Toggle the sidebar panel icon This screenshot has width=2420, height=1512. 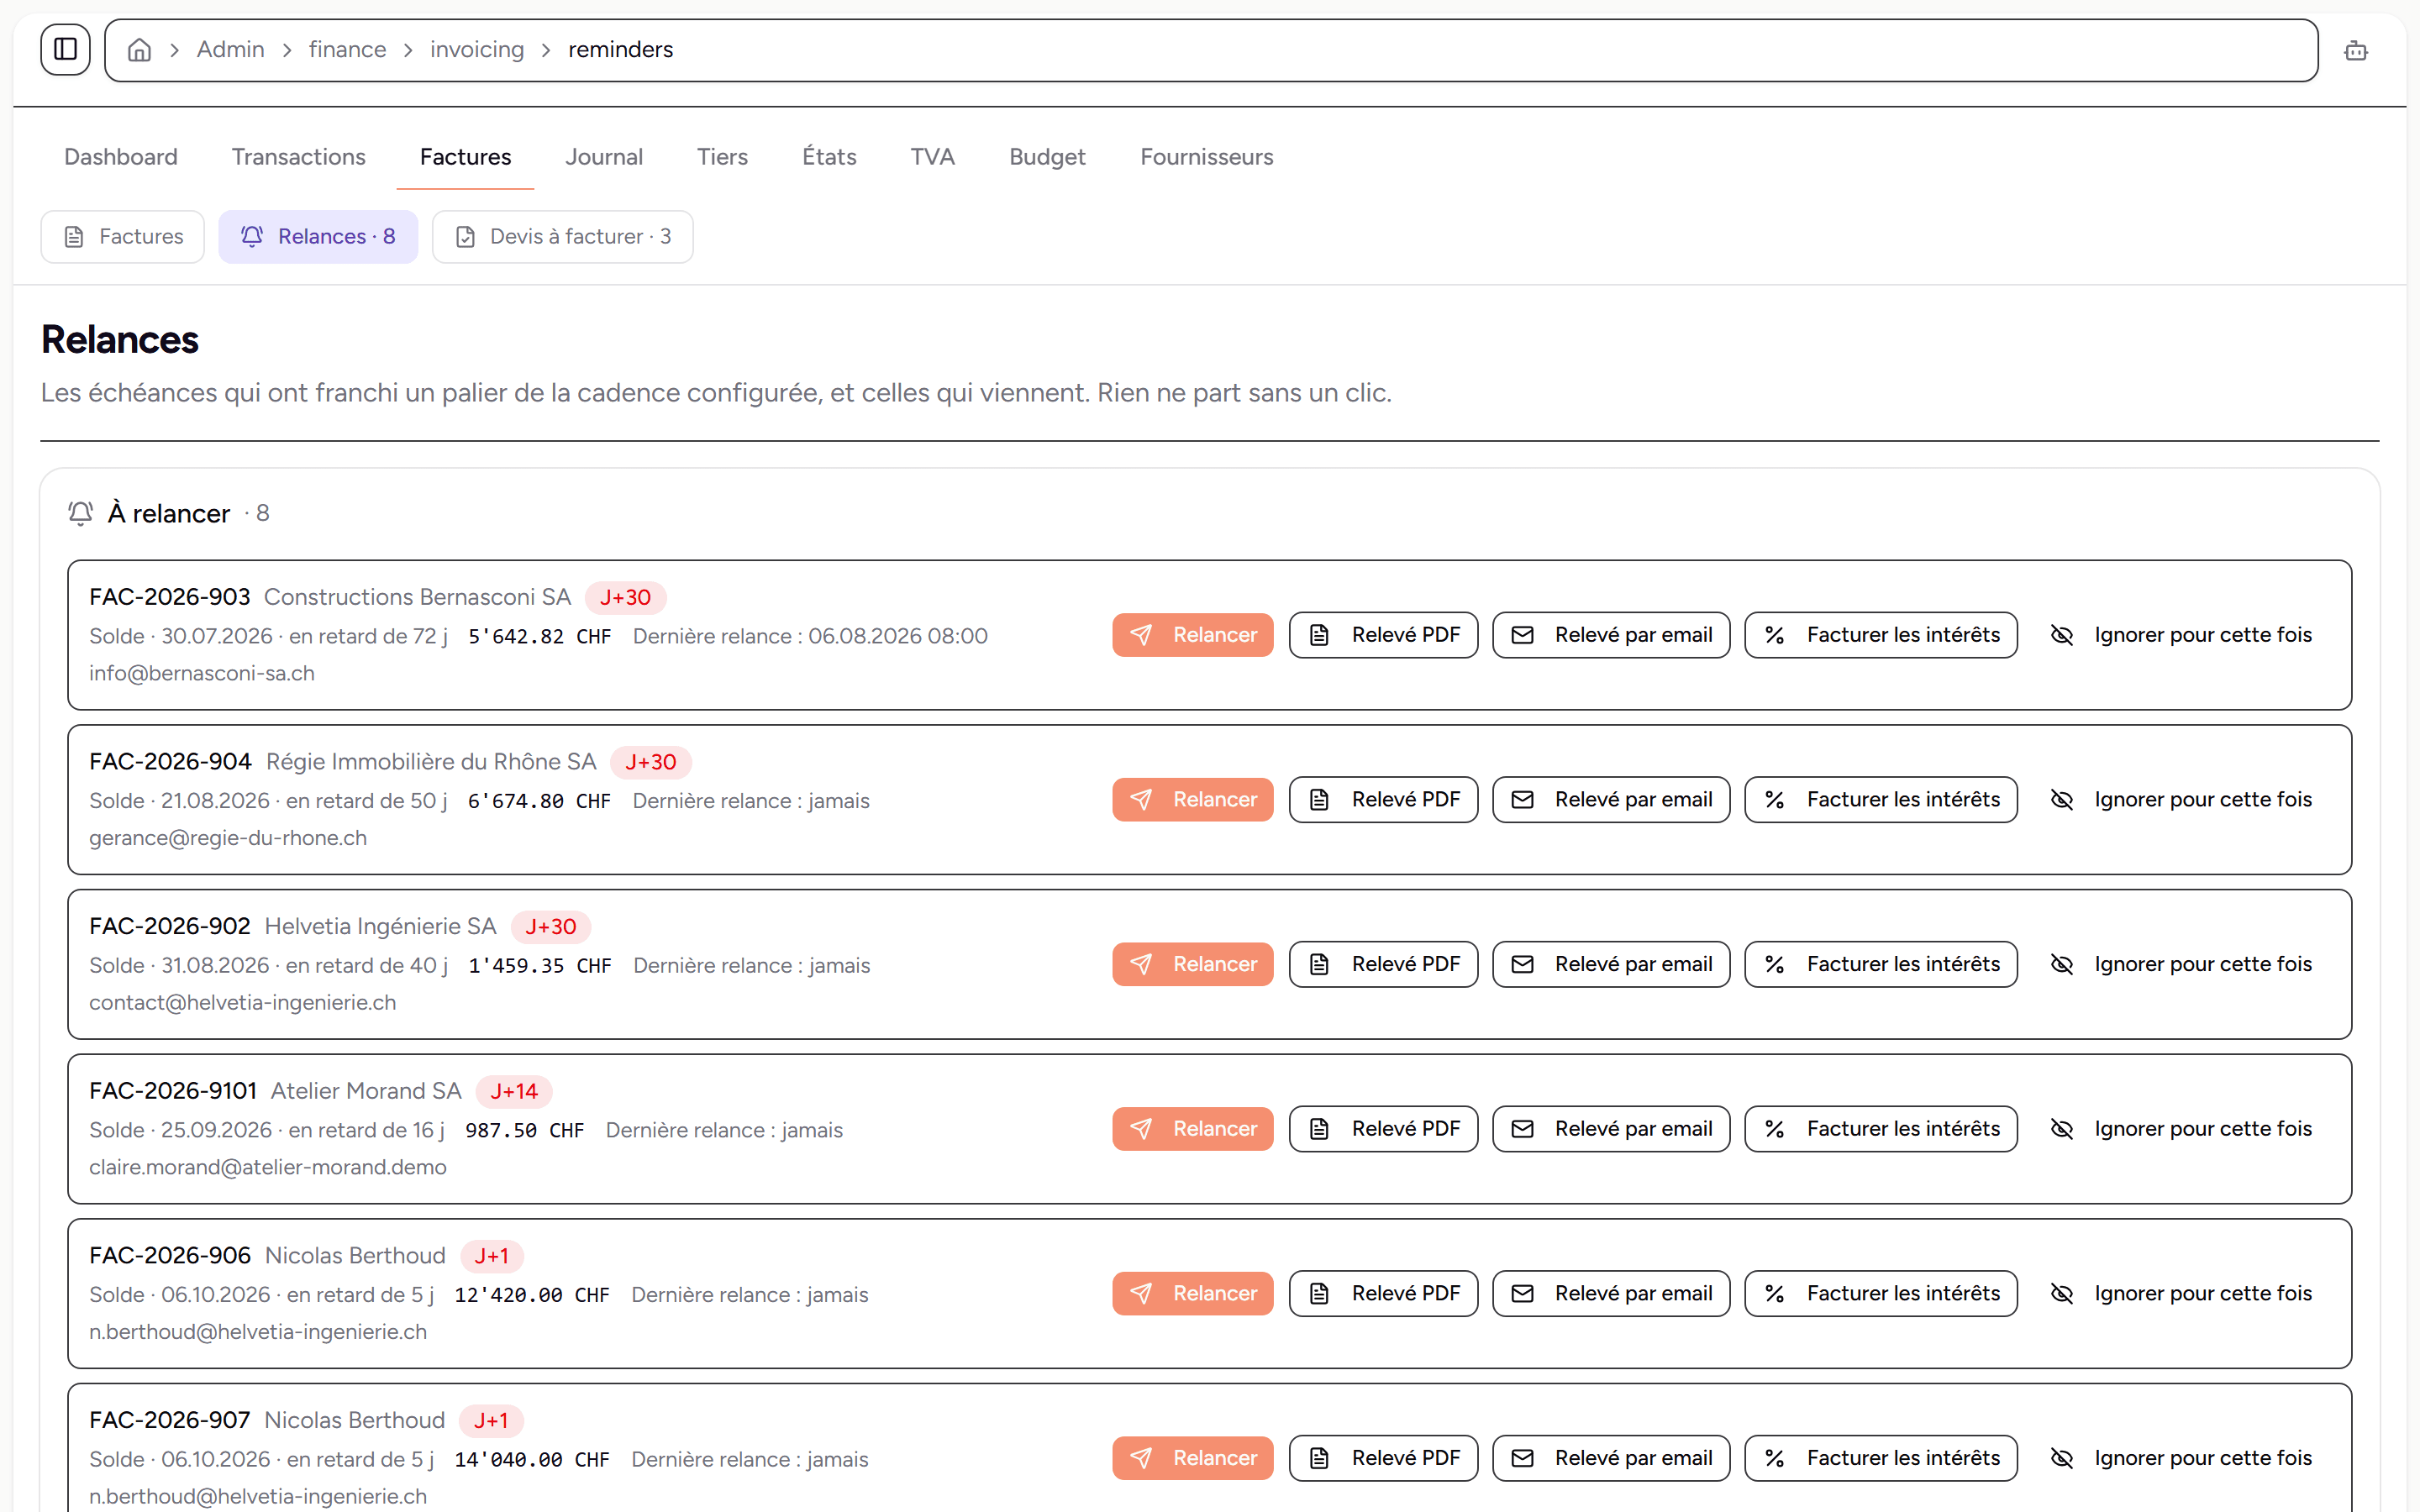click(x=65, y=49)
